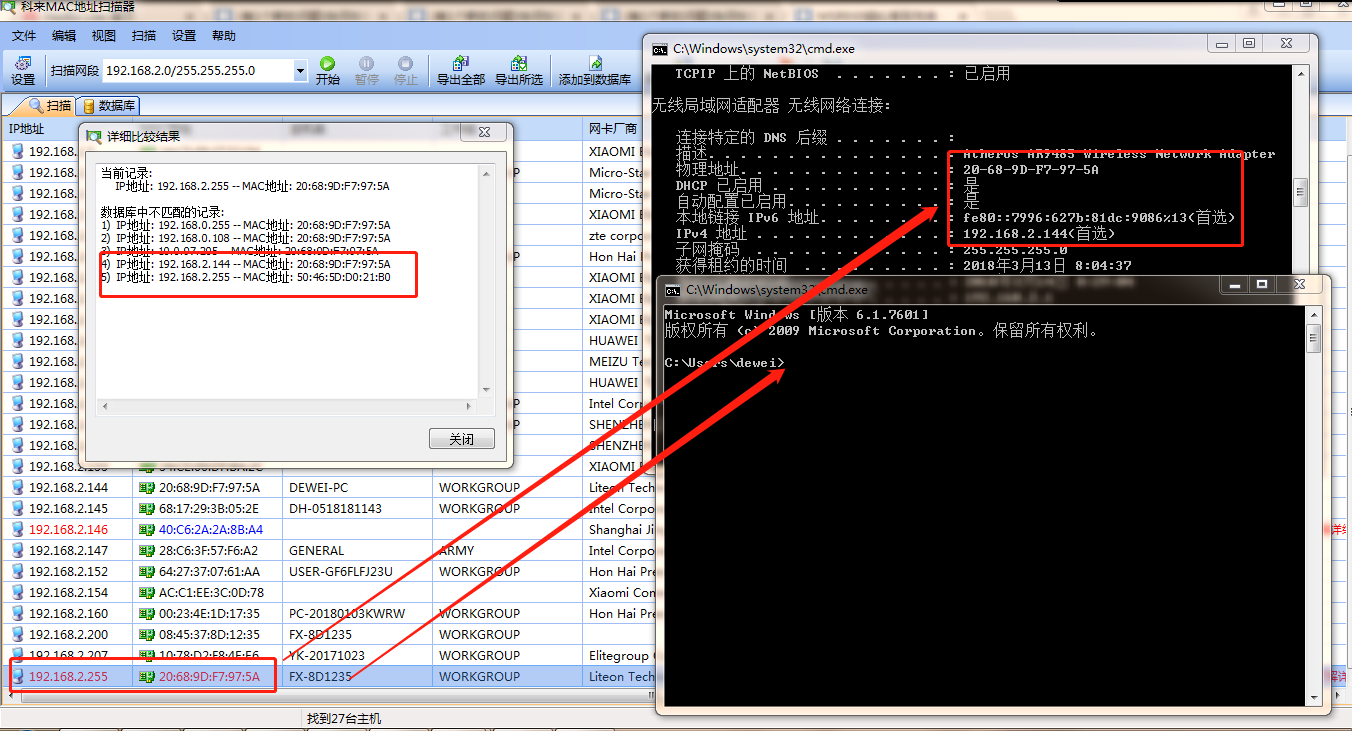
Task: Click the host name DEWEI-PC
Action: click(x=318, y=488)
